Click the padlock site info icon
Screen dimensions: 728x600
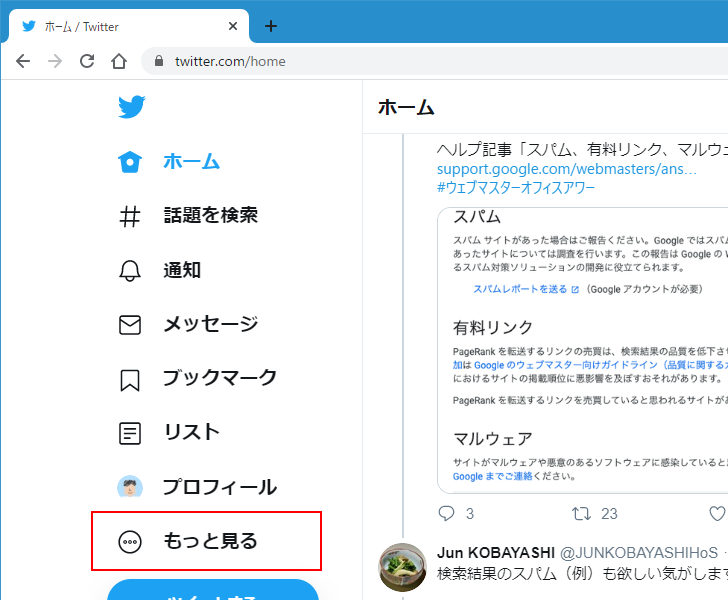tap(159, 61)
